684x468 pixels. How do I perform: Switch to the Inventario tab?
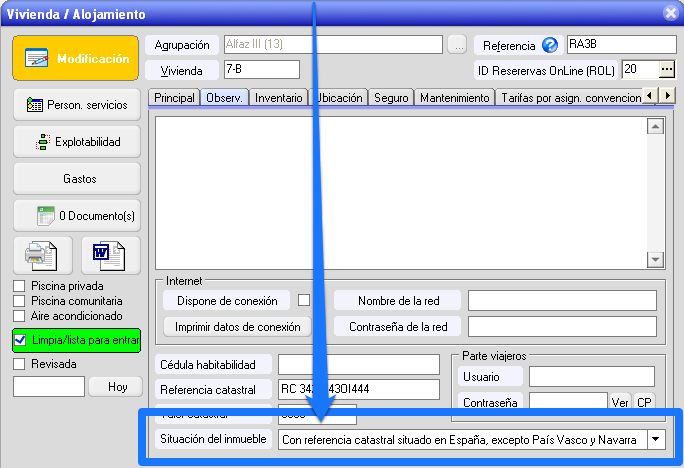tap(278, 98)
